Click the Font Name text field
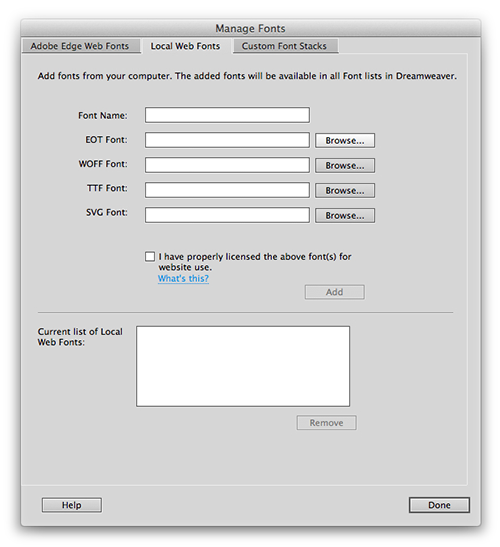Viewport: 500px width, 547px height. 227,115
